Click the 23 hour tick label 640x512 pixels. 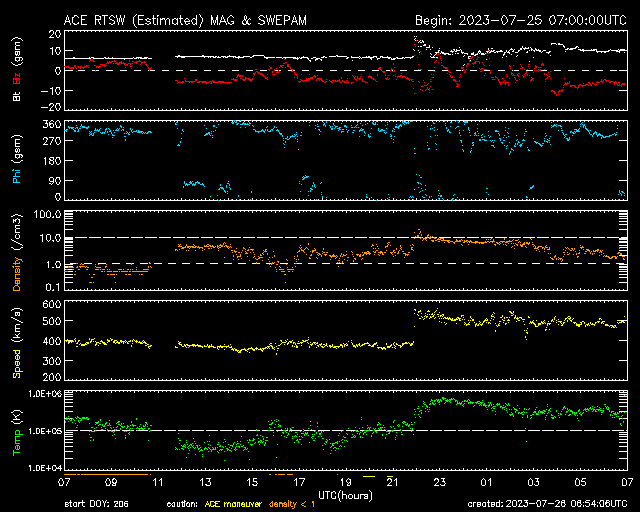coord(438,483)
